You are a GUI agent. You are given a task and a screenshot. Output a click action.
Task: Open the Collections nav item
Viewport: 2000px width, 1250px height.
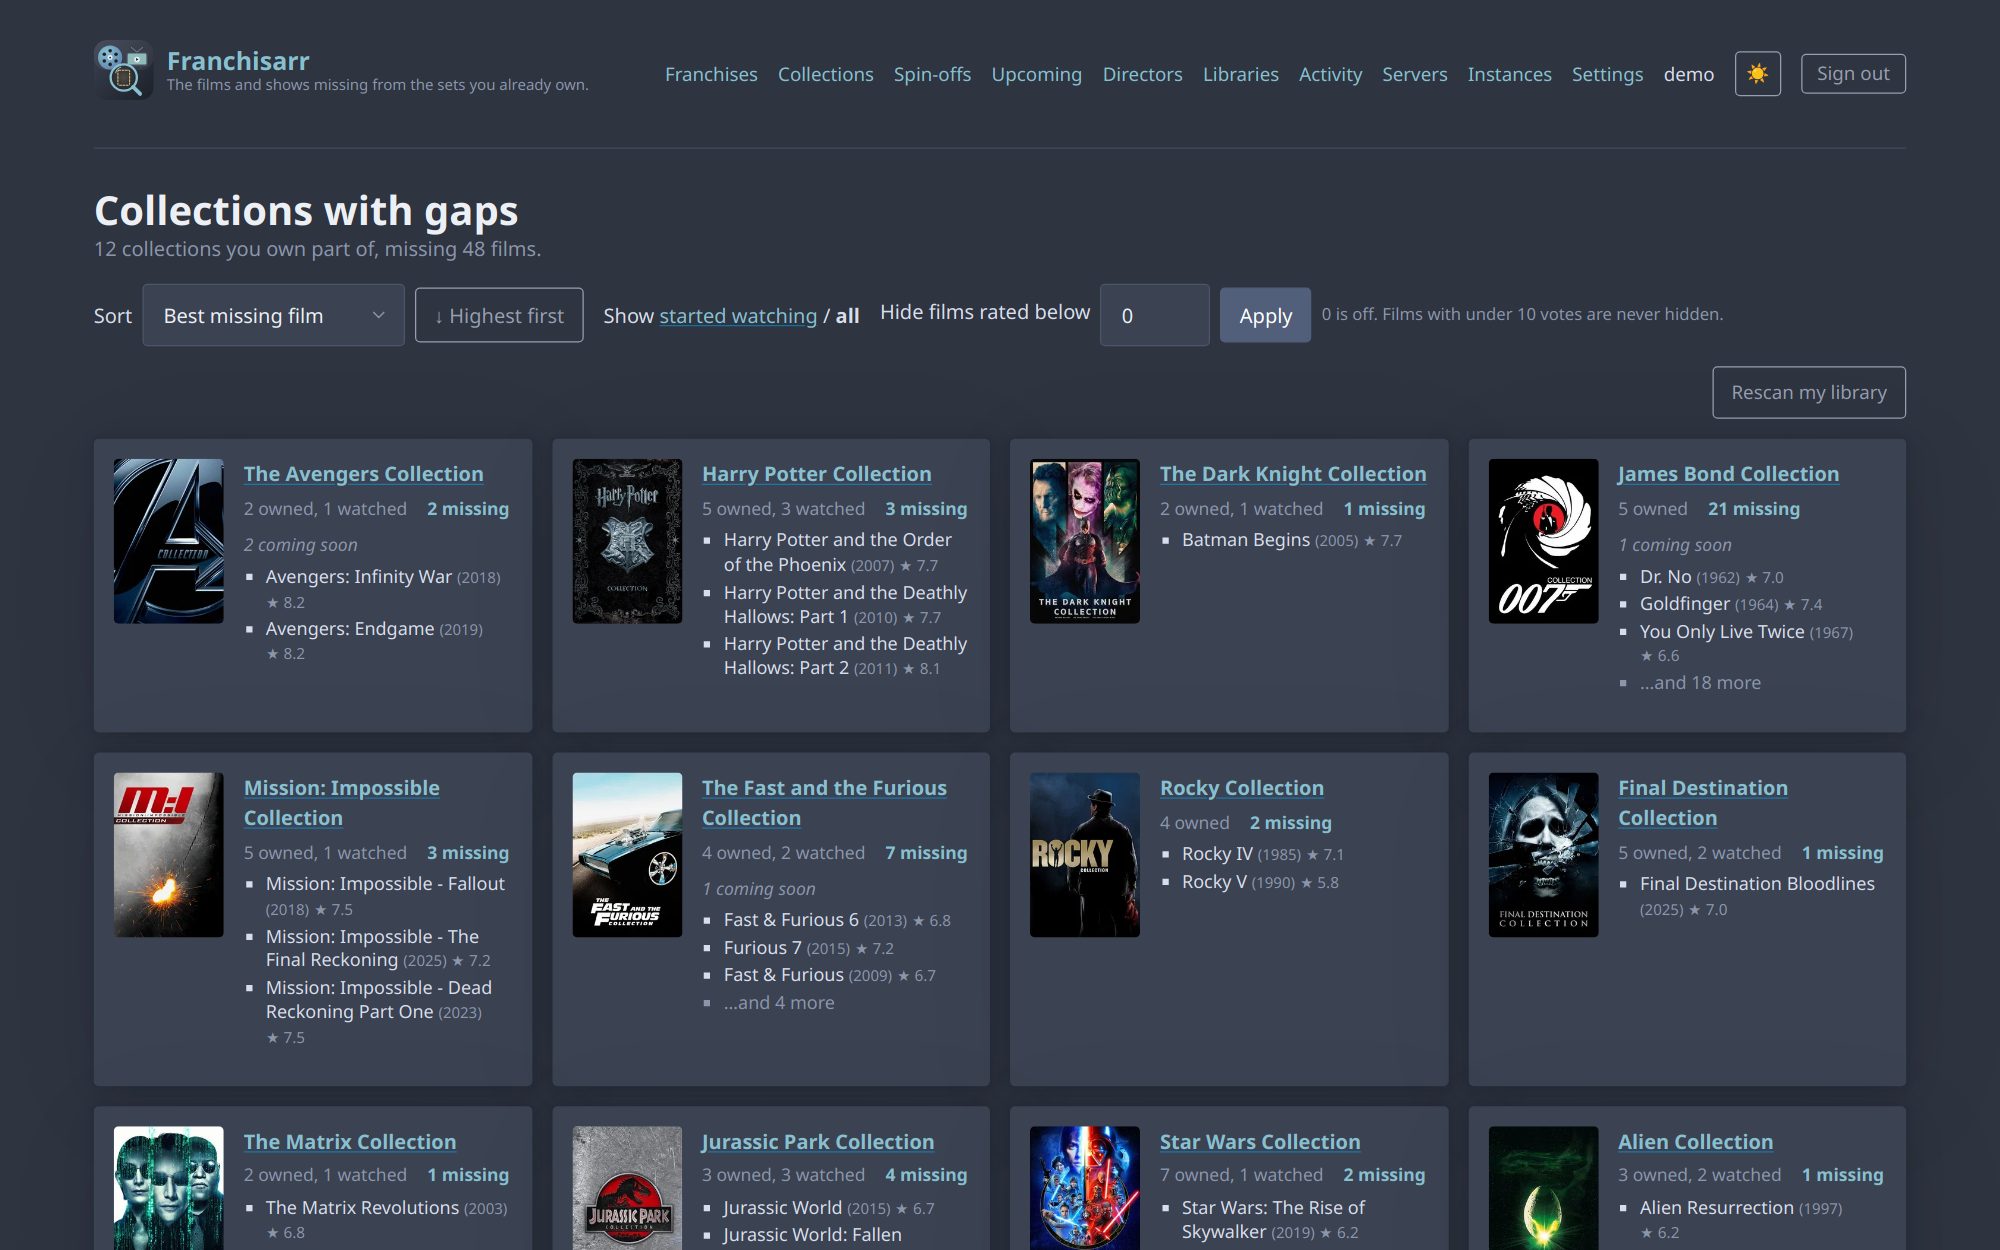point(825,74)
